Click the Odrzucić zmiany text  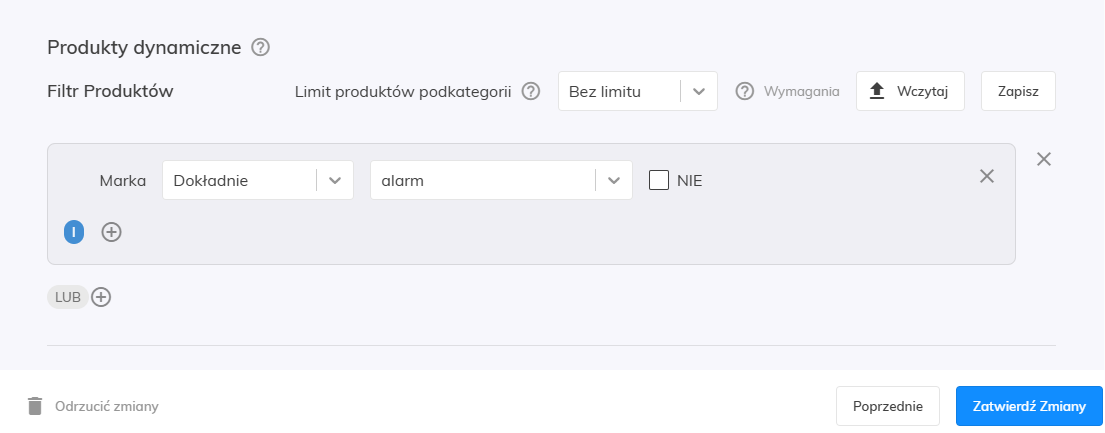coord(107,406)
